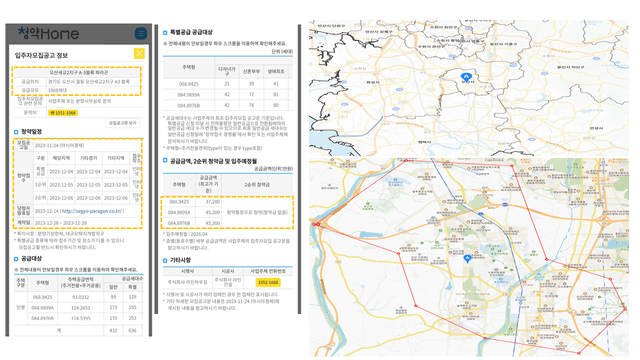Click the 모집공고문 보기 button
The height and width of the screenshot is (360, 640).
123,123
